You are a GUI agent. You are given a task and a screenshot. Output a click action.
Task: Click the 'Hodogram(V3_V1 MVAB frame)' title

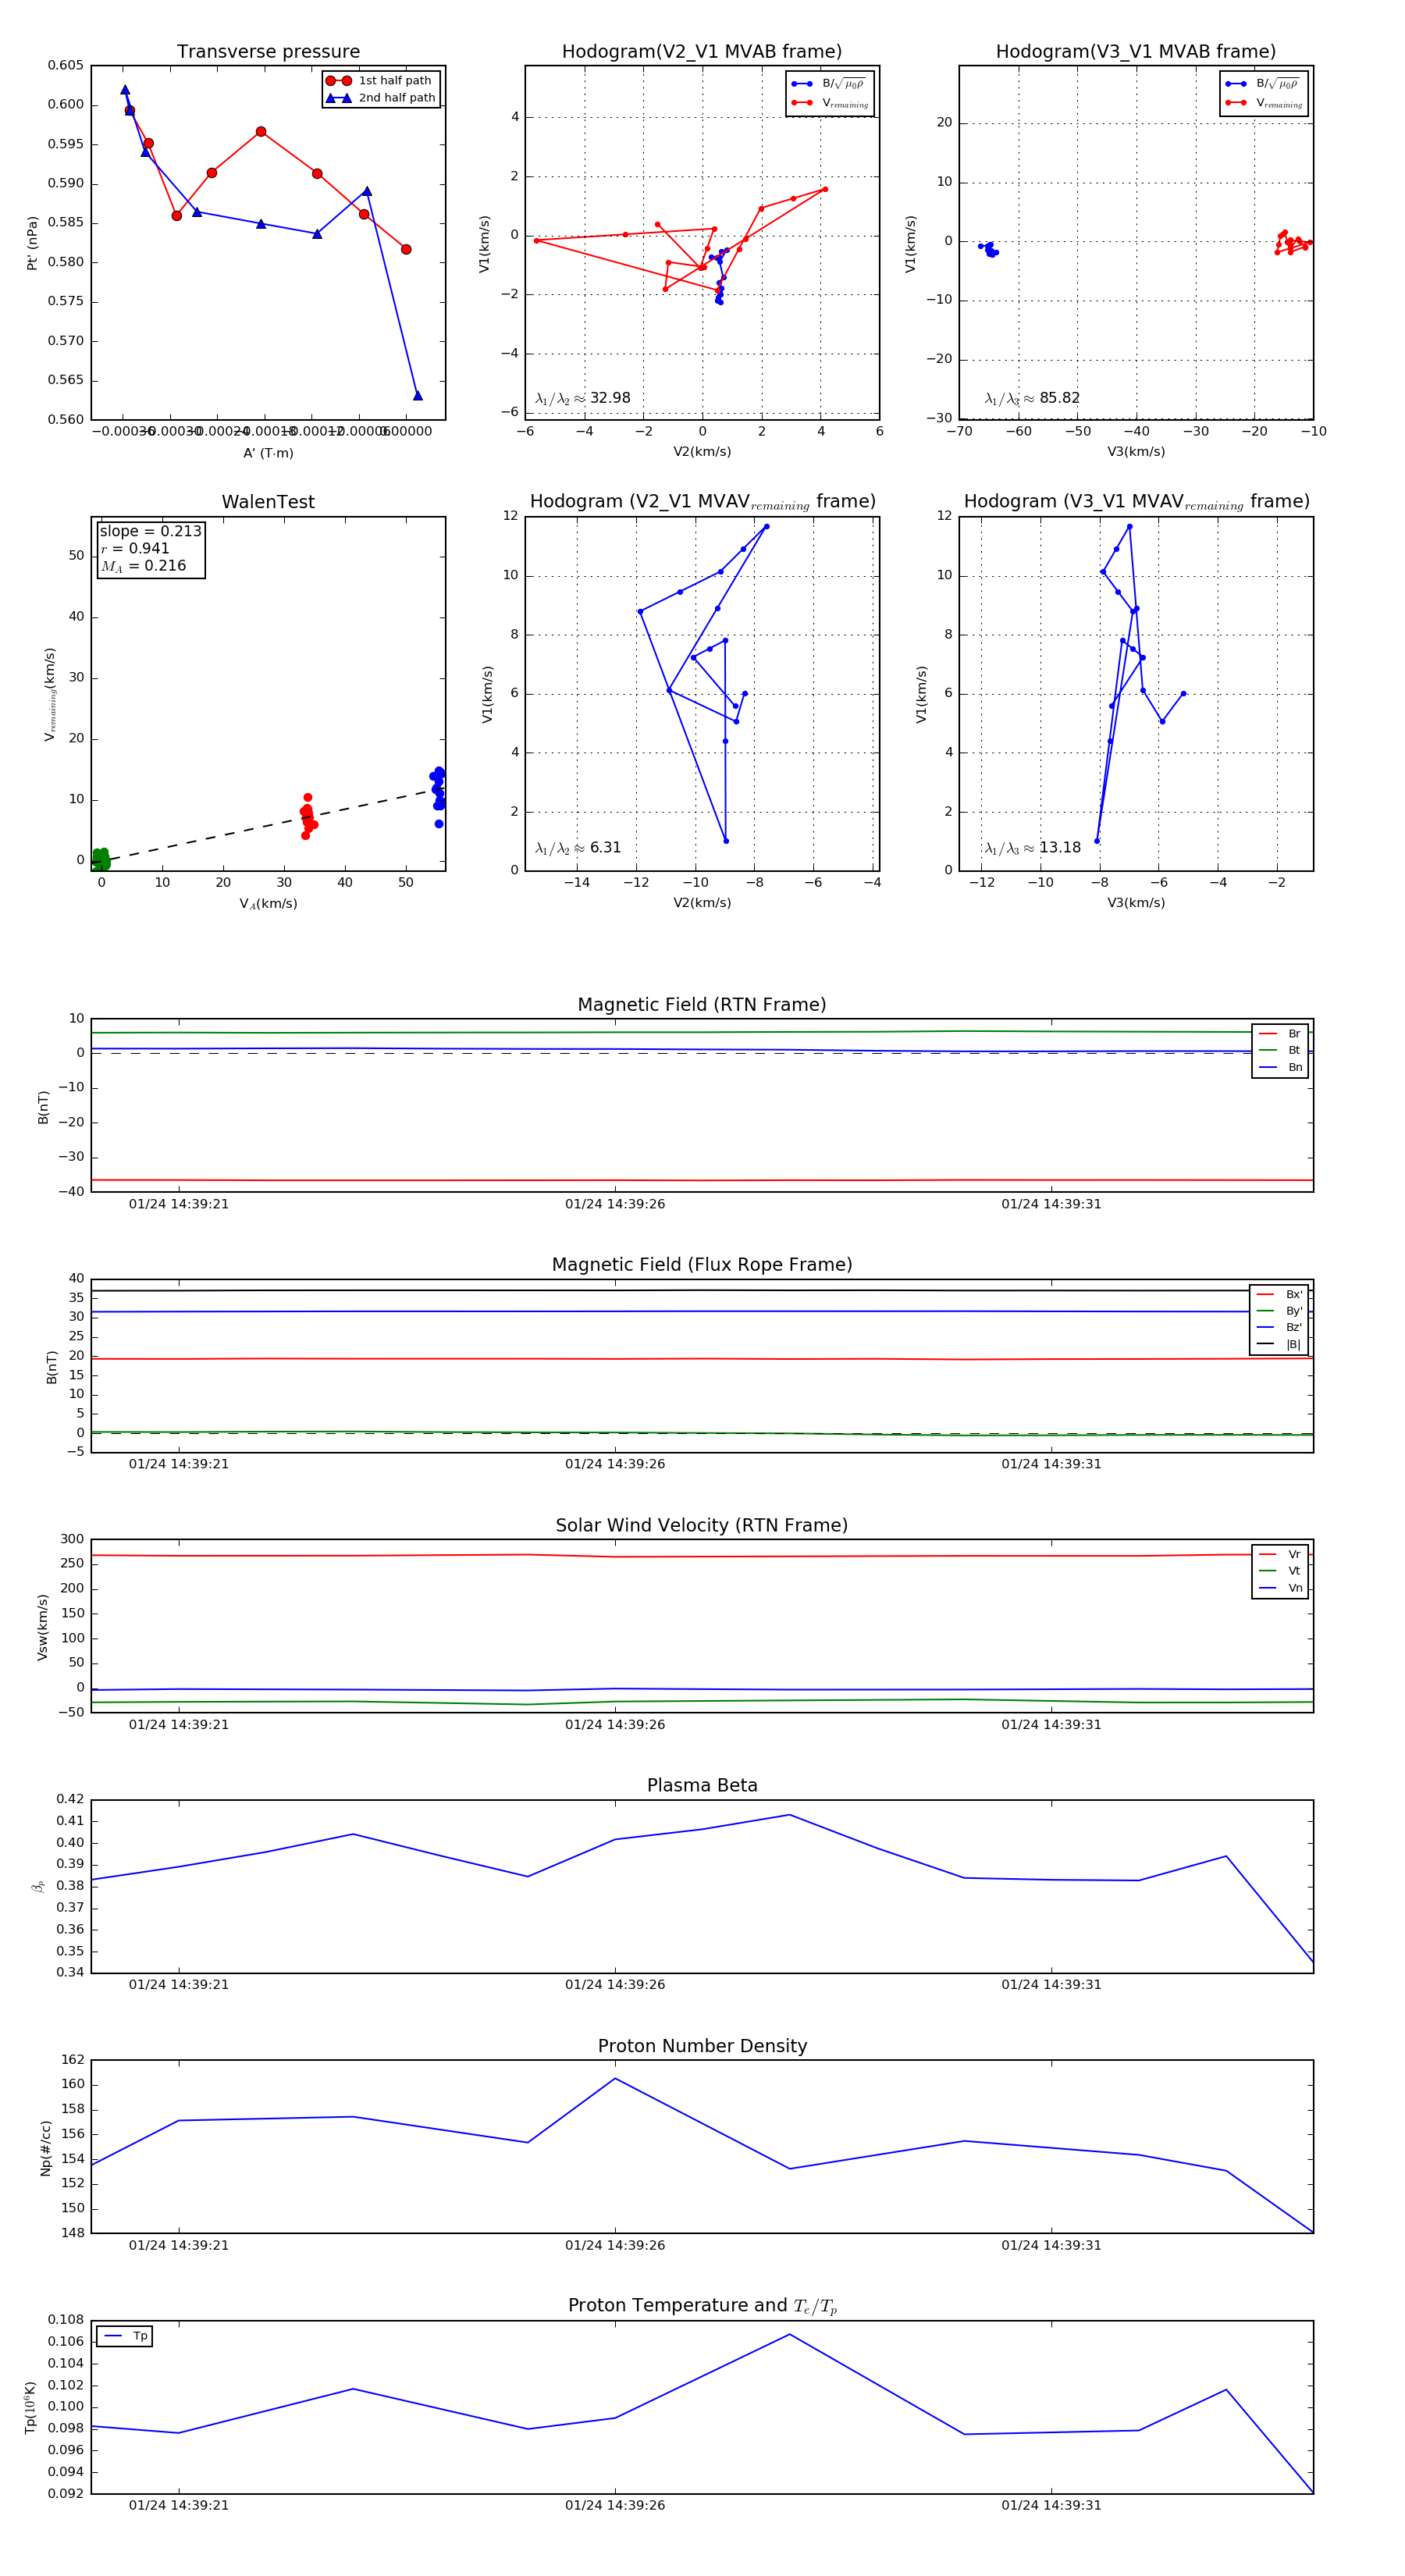(1136, 52)
